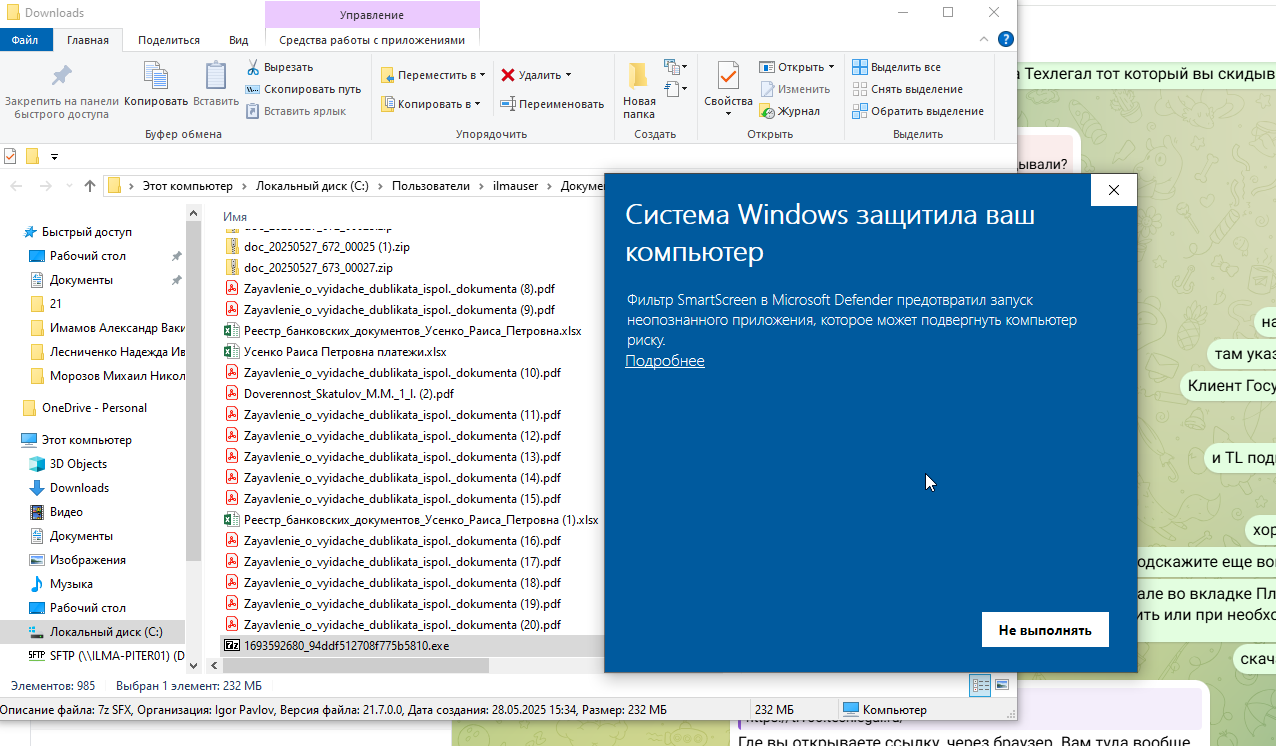Select Изображения in navigation pane
The height and width of the screenshot is (746, 1276).
coord(87,560)
